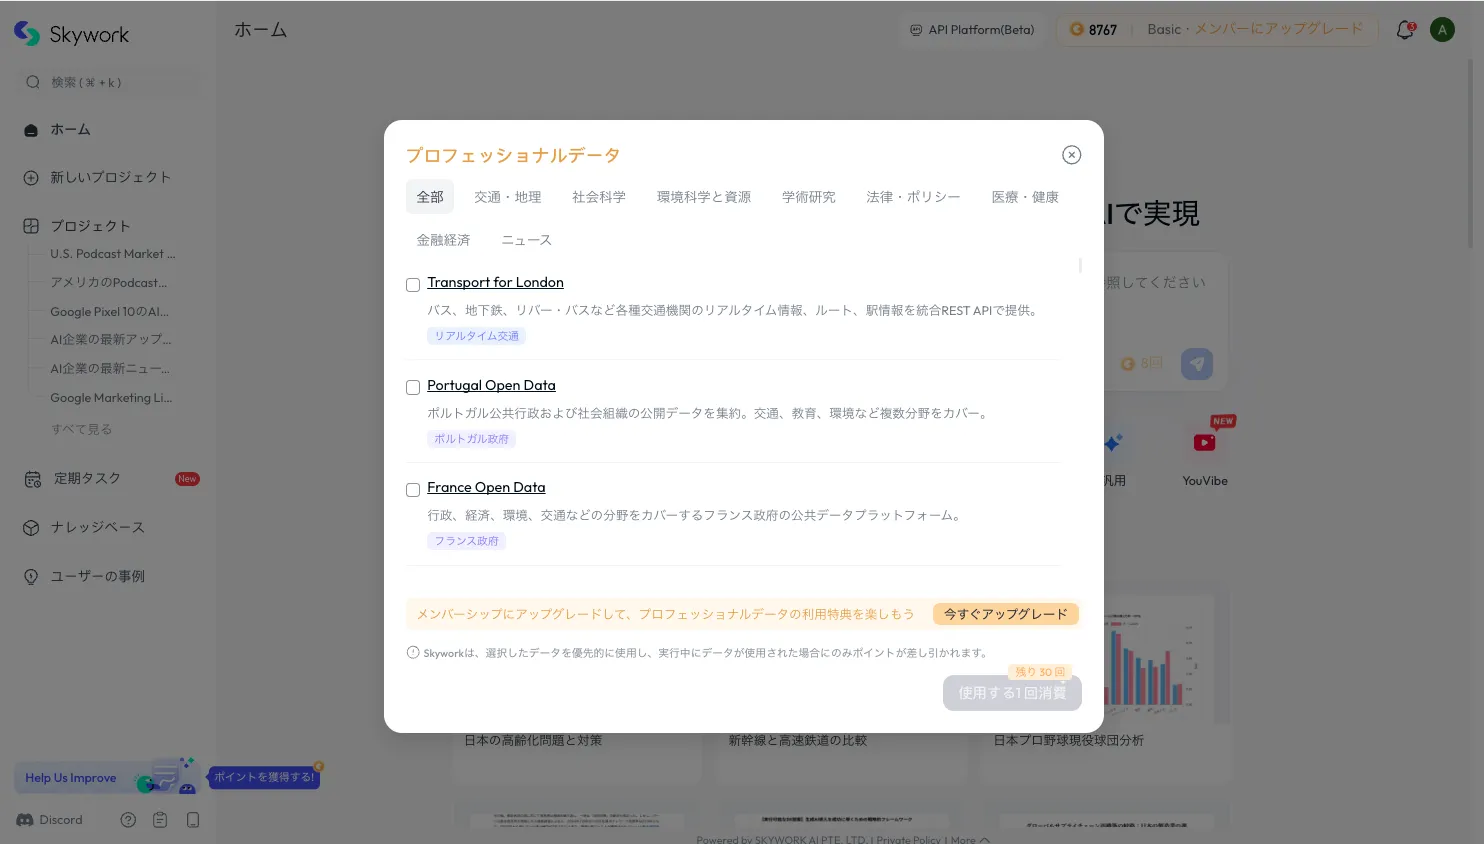Switch to the 医療・健康 tab
Screen dimensions: 1484x844
pos(1025,197)
